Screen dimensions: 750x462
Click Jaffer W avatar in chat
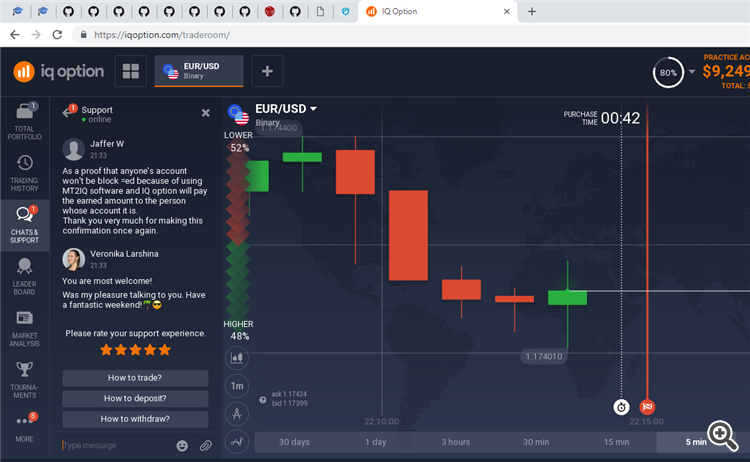point(74,150)
